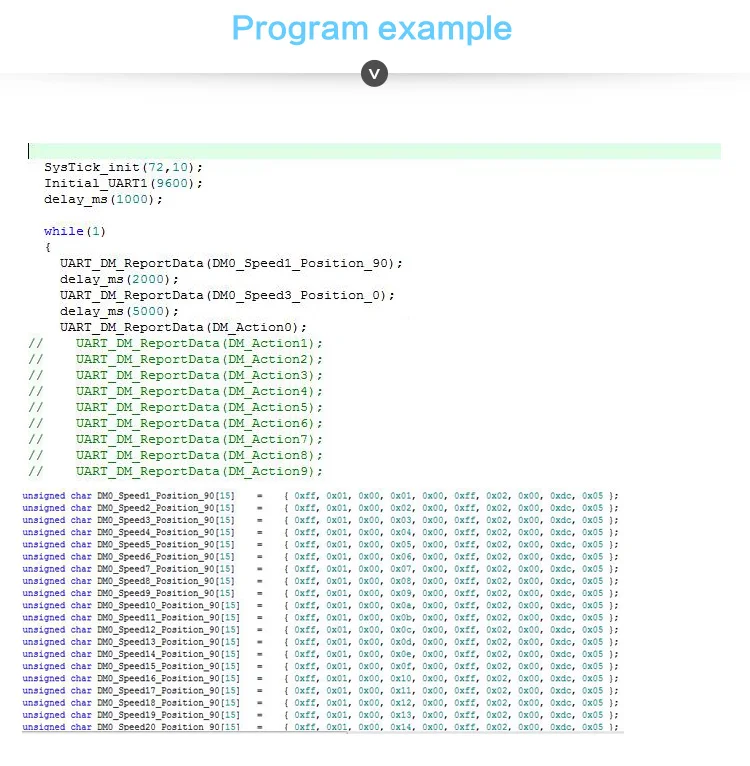Click the 0x13 value in Speed19 row
Image resolution: width=750 pixels, height=766 pixels.
click(401, 715)
